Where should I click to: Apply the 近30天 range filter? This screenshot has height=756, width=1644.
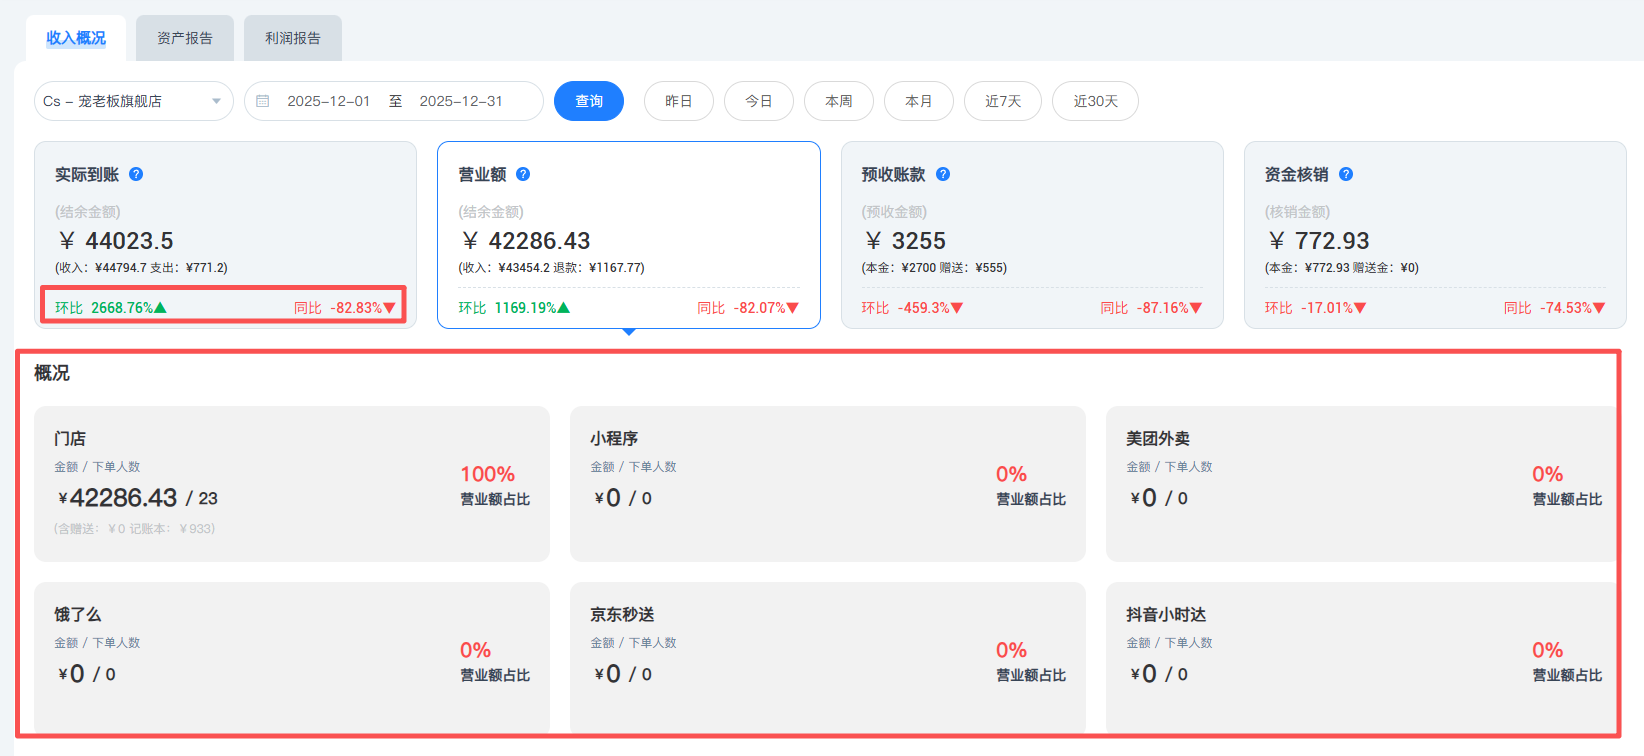(1095, 101)
